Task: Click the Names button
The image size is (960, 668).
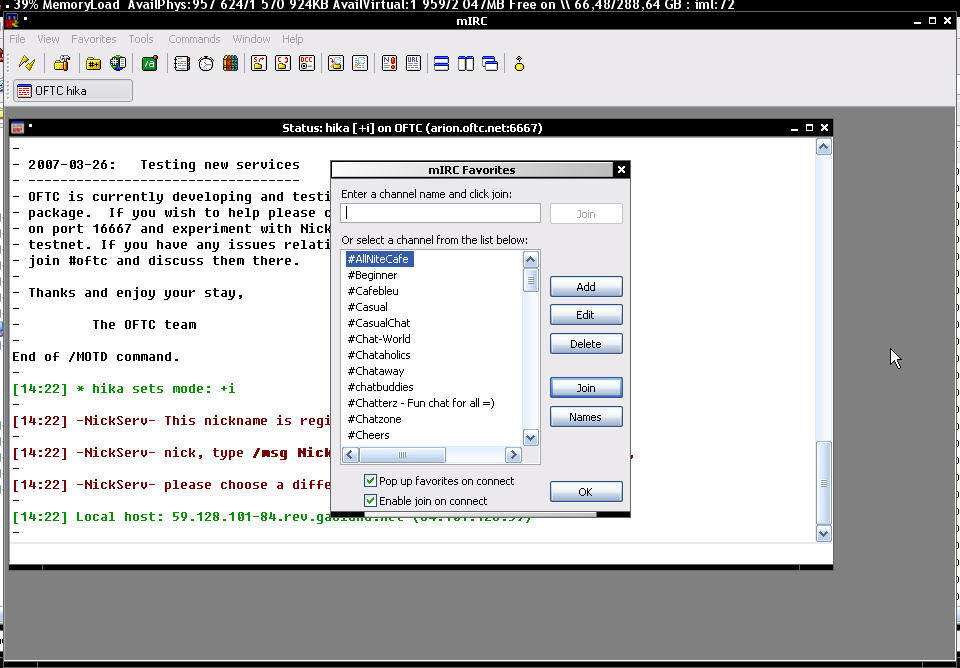Action: 586,417
